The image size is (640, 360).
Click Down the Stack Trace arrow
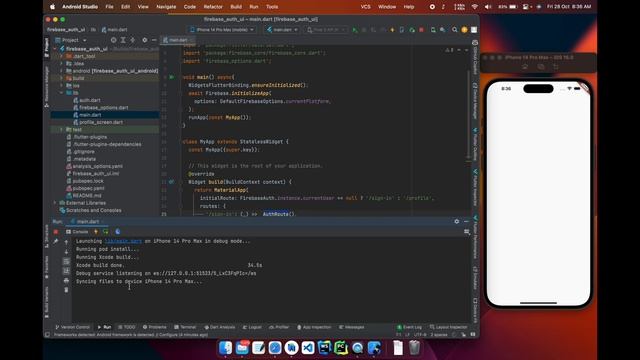pyautogui.click(x=67, y=252)
